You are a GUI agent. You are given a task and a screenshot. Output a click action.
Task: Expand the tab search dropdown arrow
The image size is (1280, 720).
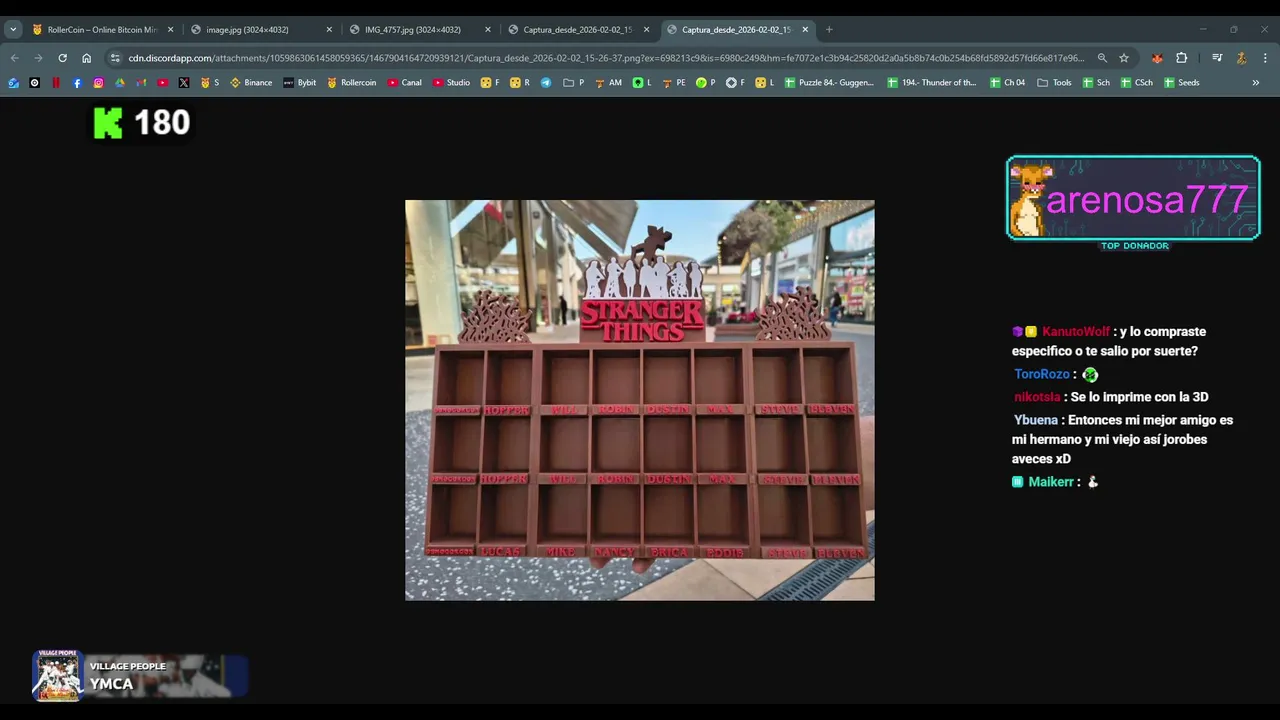click(13, 30)
